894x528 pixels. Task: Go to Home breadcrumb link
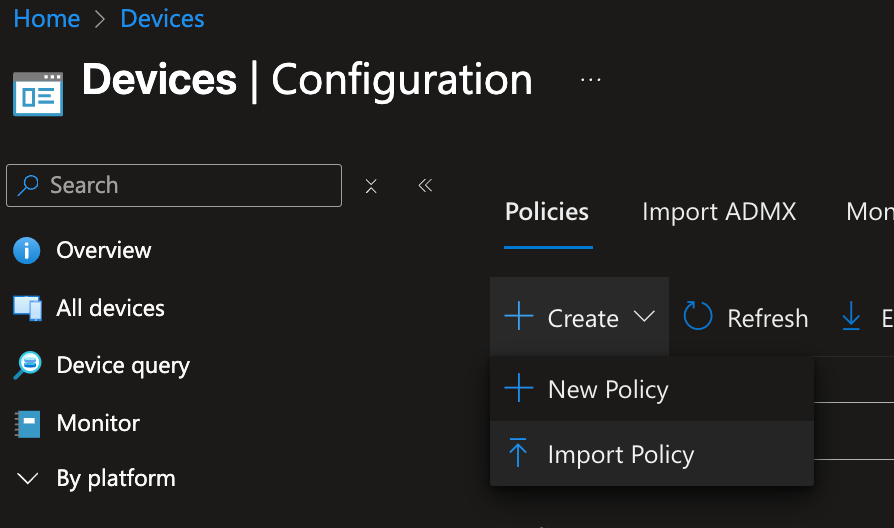click(x=46, y=18)
